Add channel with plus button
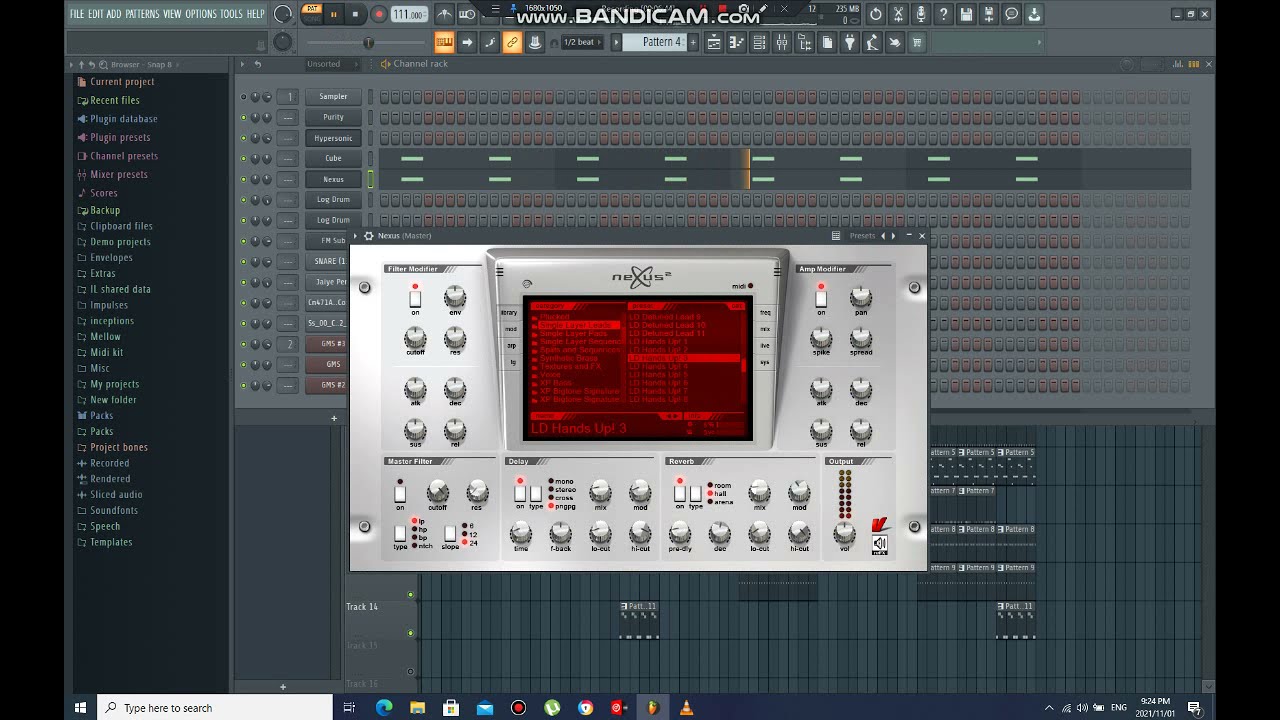Viewport: 1280px width, 720px height. (x=334, y=418)
